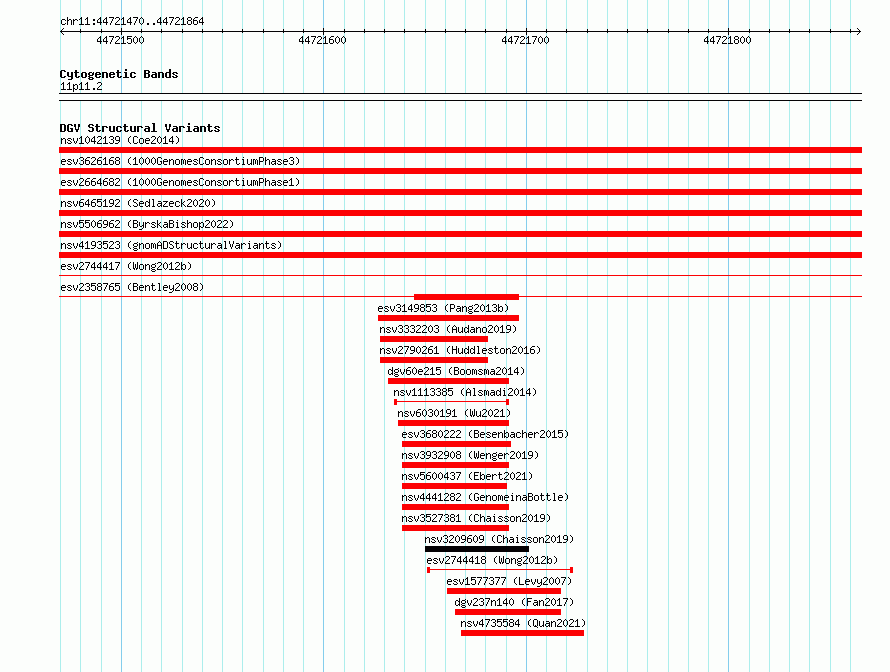Select nsv2790261 (Huddleston2016) variant
The width and height of the screenshot is (890, 672).
pyautogui.click(x=460, y=350)
